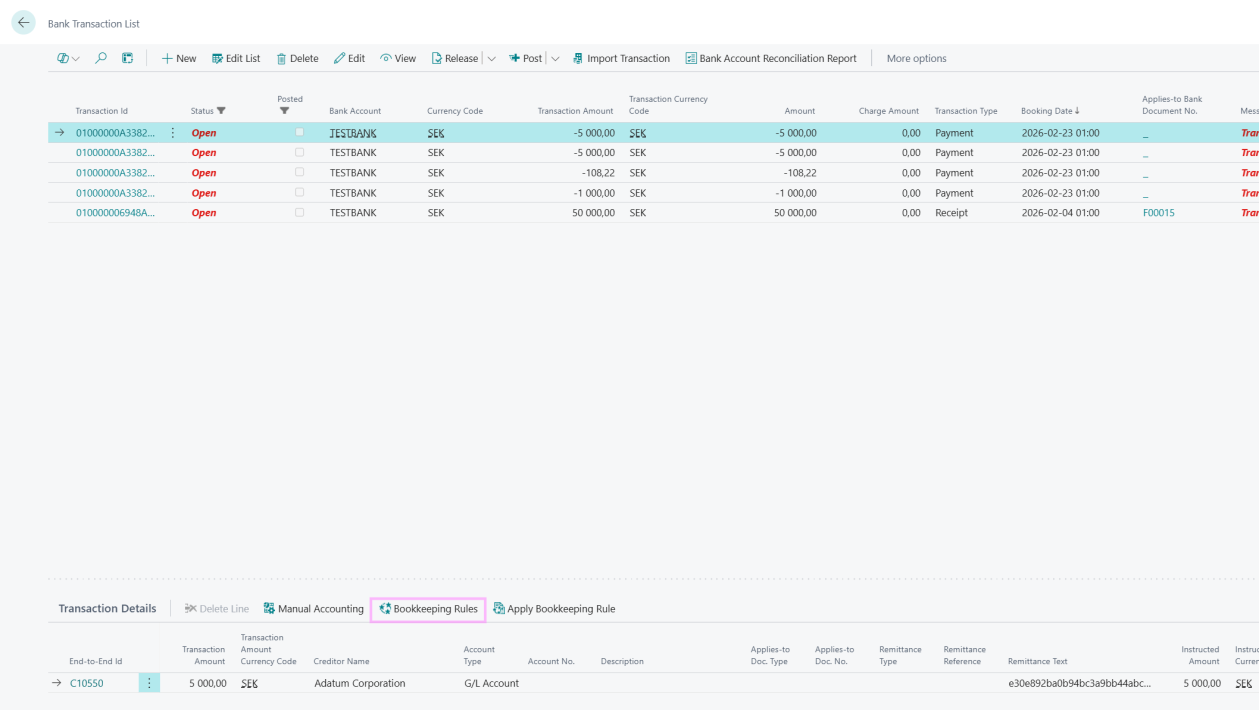Screen dimensions: 1259x710
Task: Click the G/L Account type cell
Action: pyautogui.click(x=492, y=684)
